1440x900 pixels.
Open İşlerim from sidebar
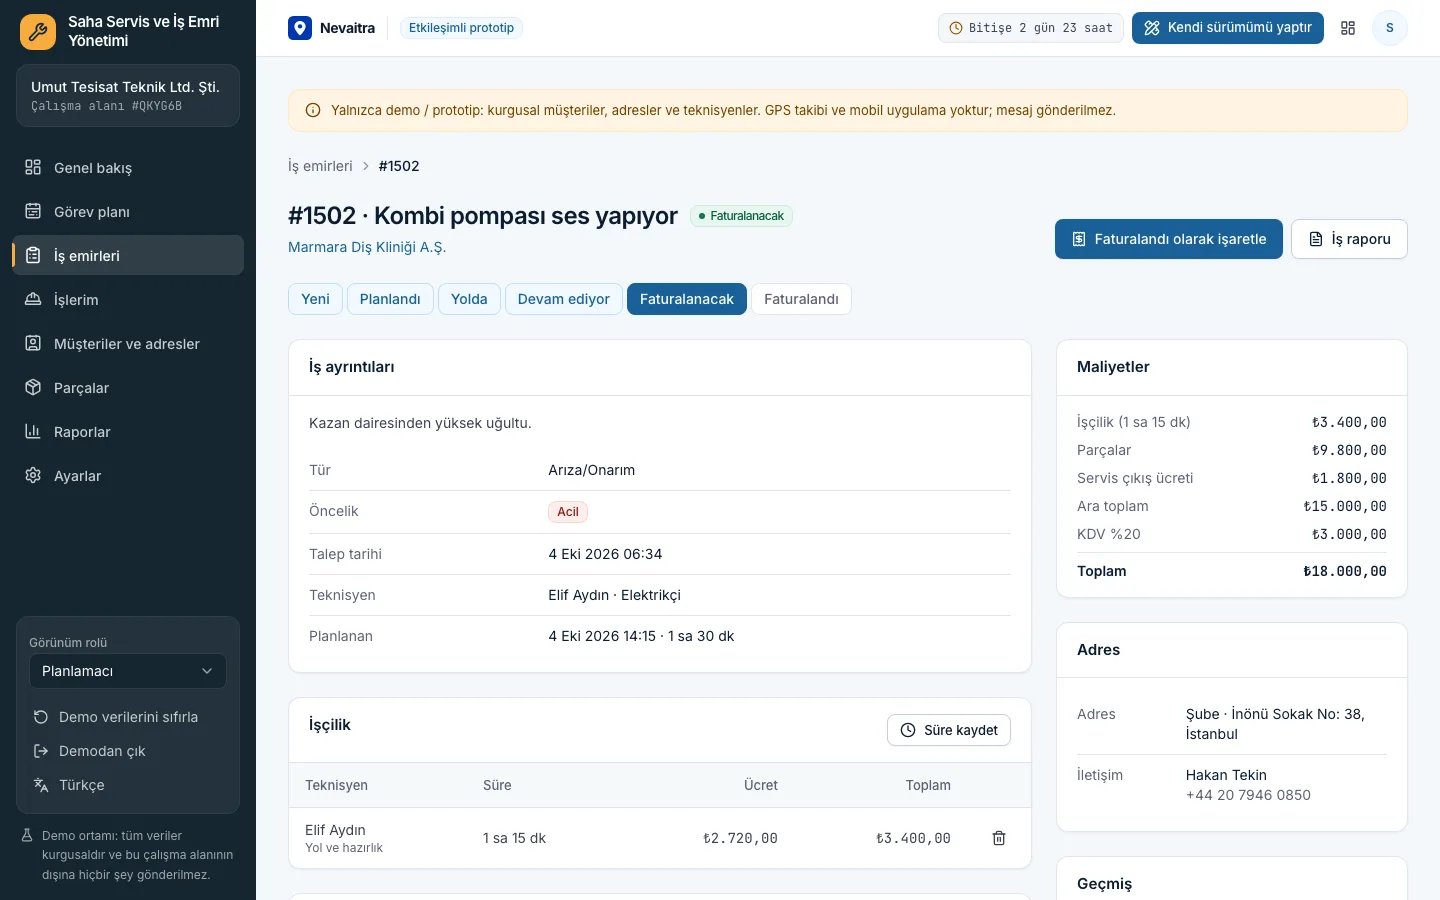[x=128, y=300]
